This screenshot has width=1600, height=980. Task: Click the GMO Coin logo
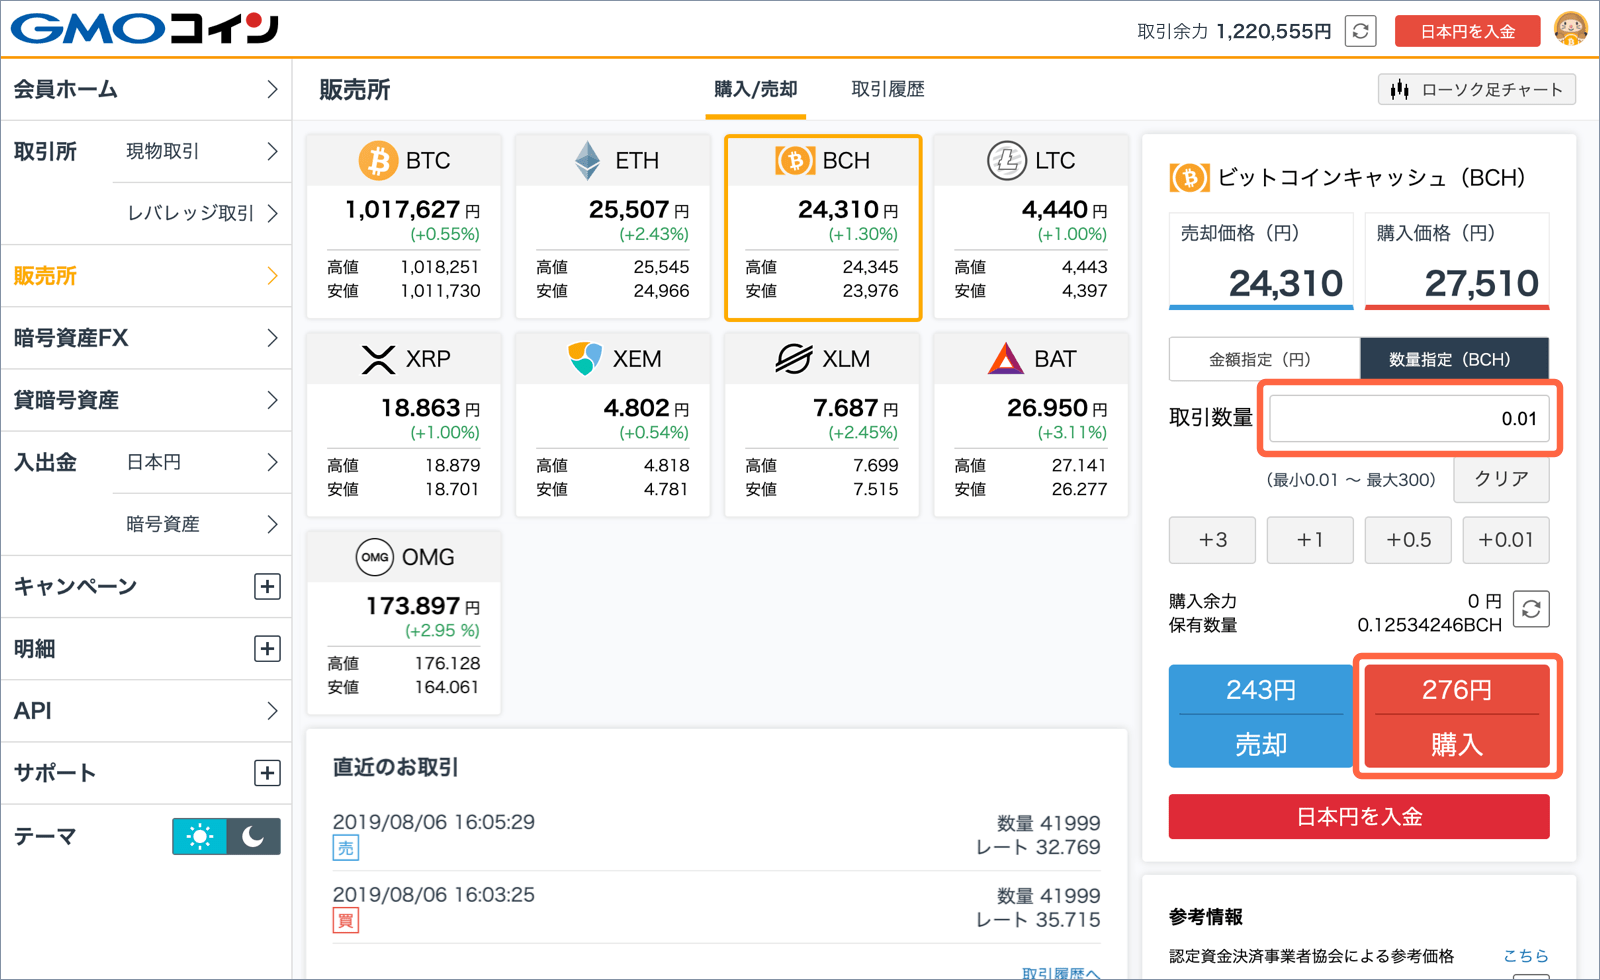(x=145, y=28)
